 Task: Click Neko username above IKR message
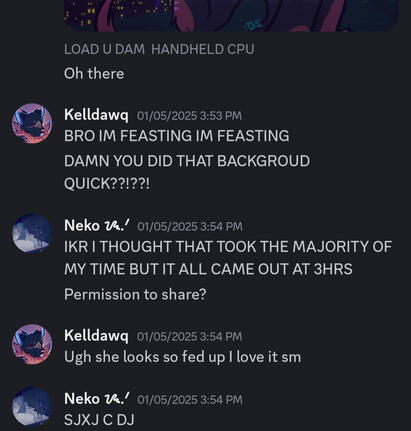[97, 226]
